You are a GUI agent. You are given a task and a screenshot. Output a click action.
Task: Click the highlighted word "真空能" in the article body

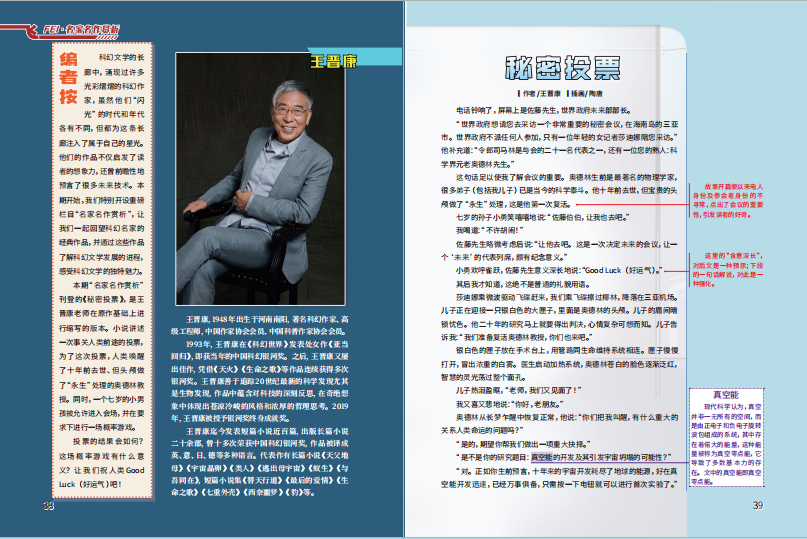(x=541, y=457)
